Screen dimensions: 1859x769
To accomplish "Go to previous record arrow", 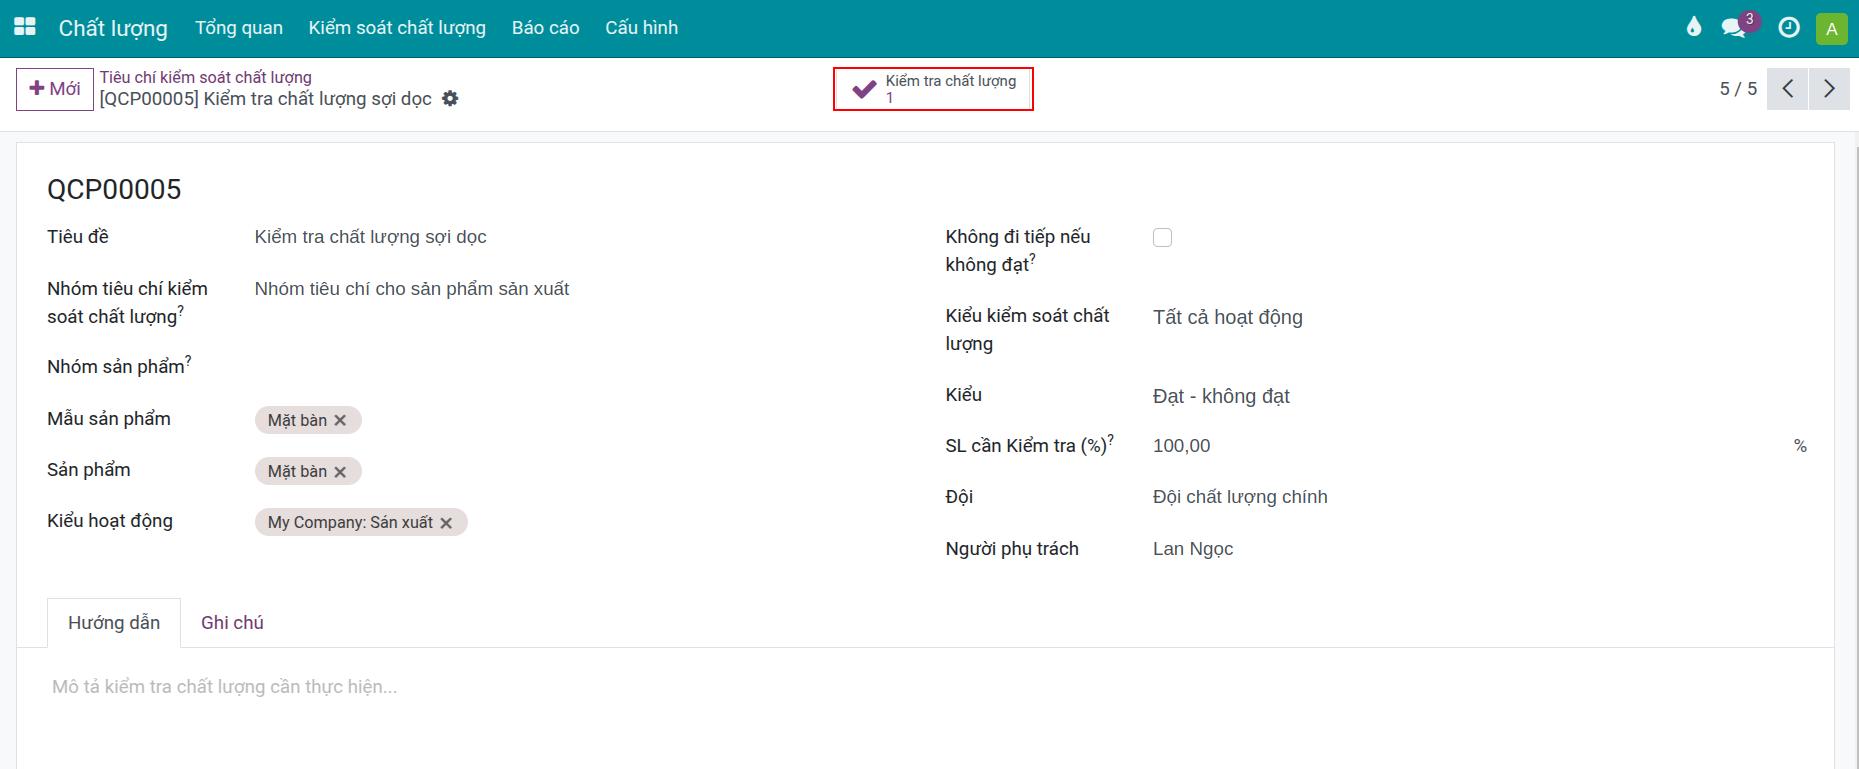I will (1787, 88).
